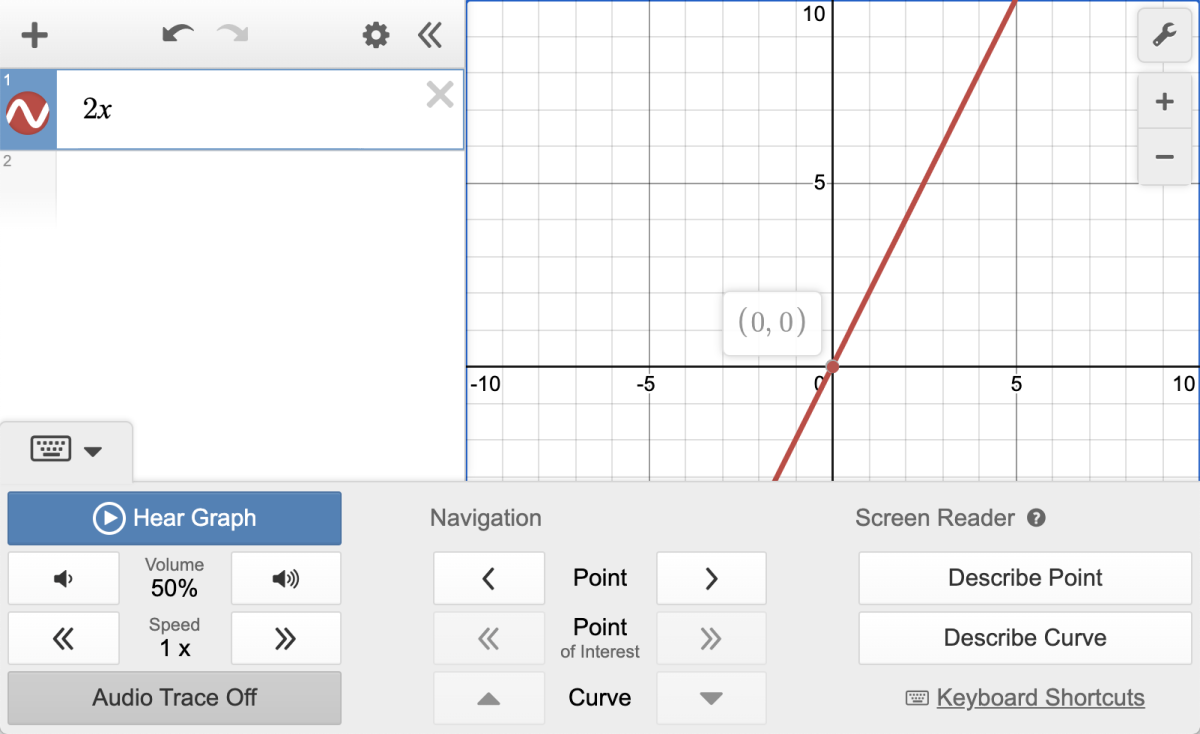Viewport: 1200px width, 734px height.
Task: Increase playback speed with the double chevron
Action: pyautogui.click(x=285, y=638)
